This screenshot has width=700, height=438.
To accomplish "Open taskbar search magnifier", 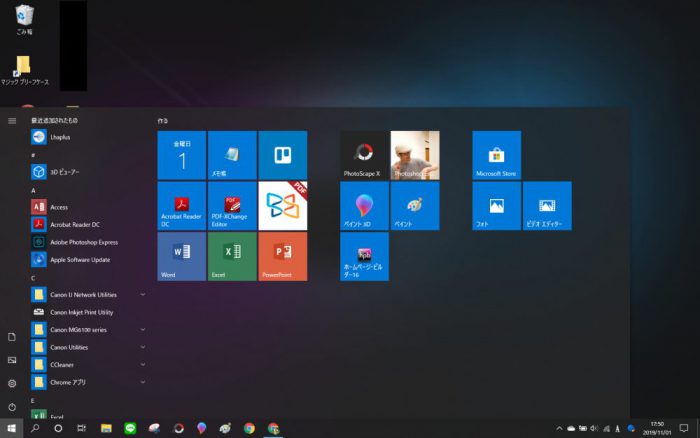I will pos(35,429).
